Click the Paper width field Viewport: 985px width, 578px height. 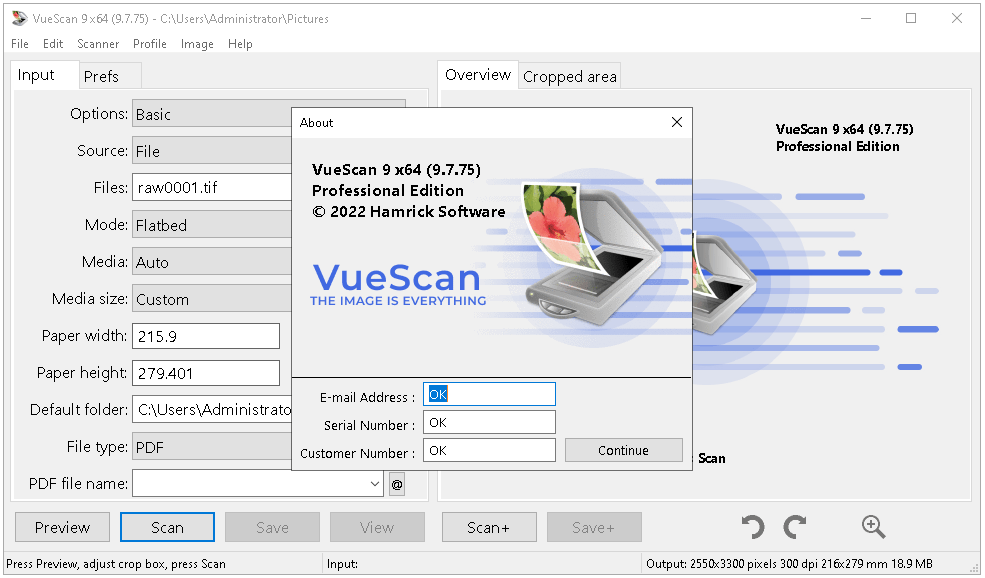pyautogui.click(x=206, y=336)
